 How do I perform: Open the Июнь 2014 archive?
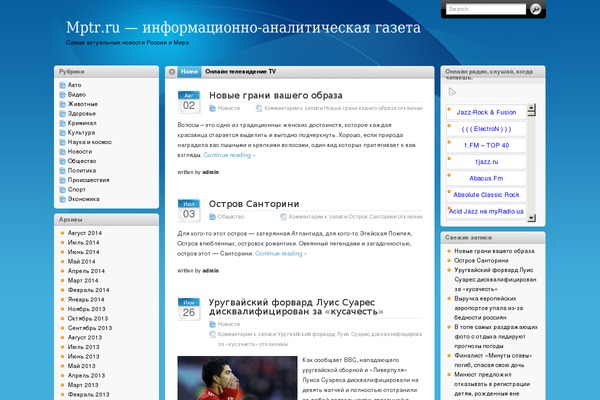83,252
